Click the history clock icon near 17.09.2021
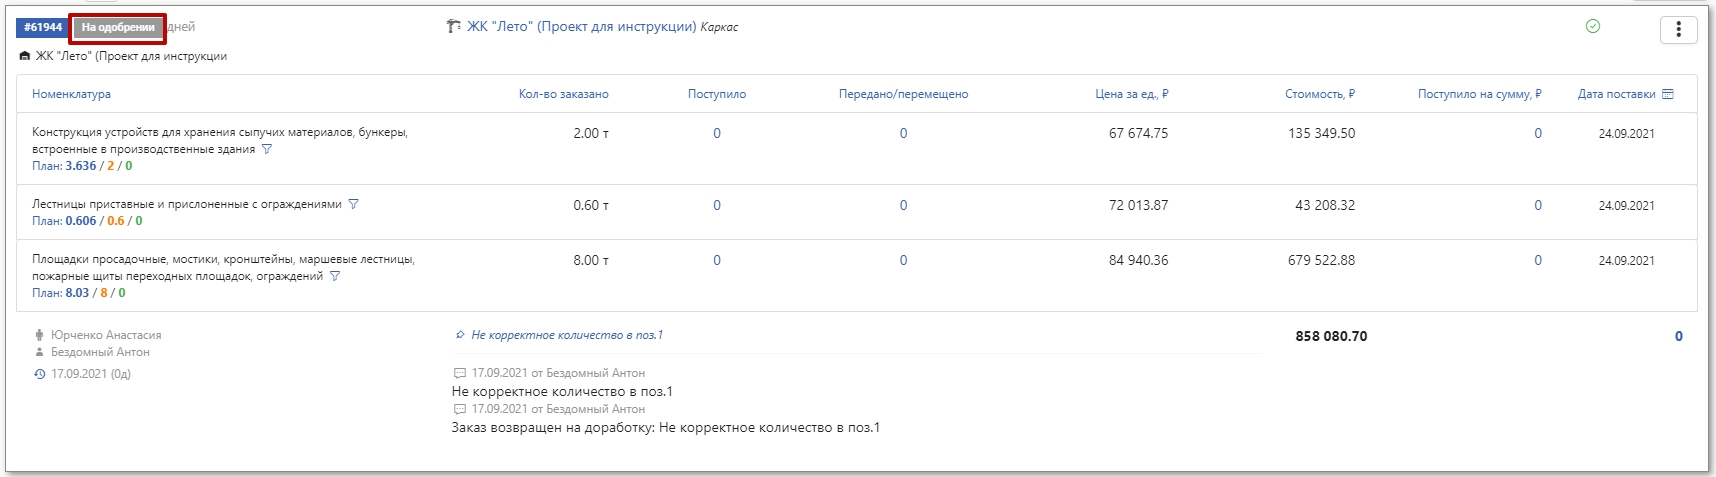 tap(39, 374)
